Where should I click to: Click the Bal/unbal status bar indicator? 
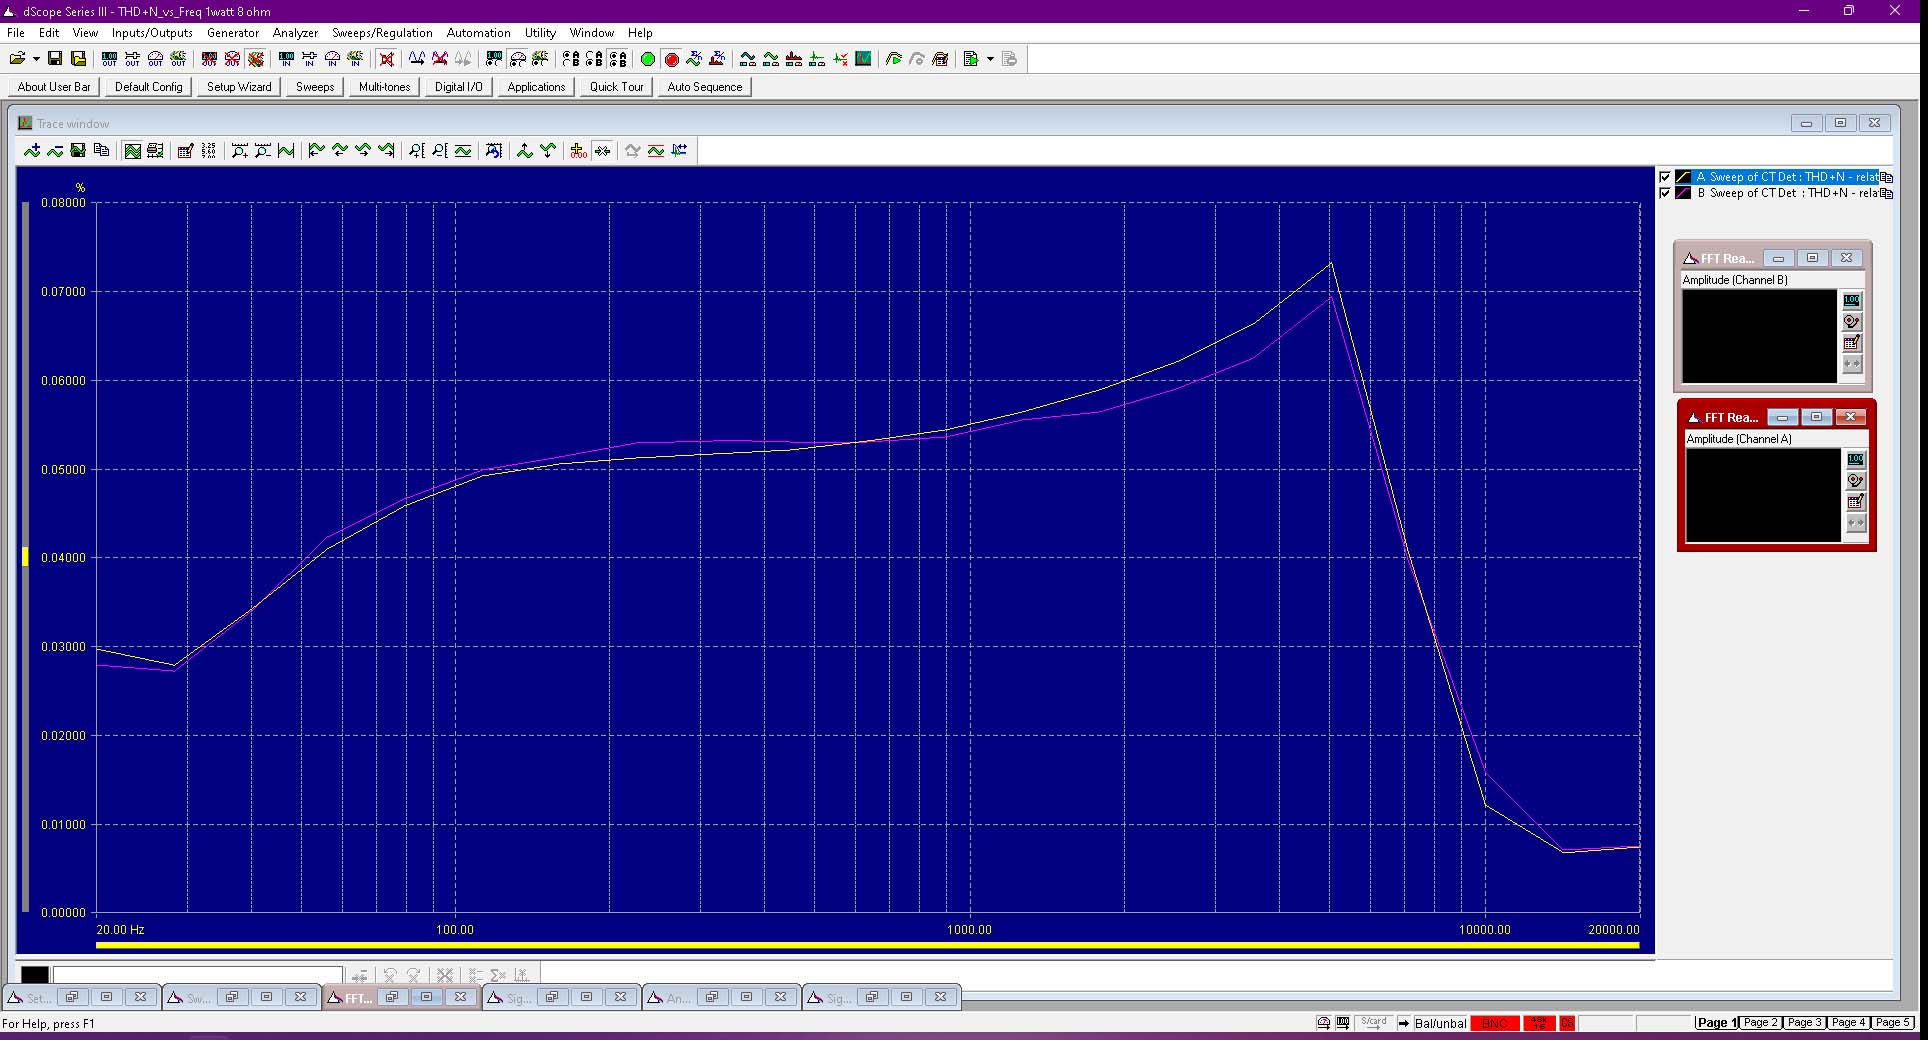coord(1440,1023)
